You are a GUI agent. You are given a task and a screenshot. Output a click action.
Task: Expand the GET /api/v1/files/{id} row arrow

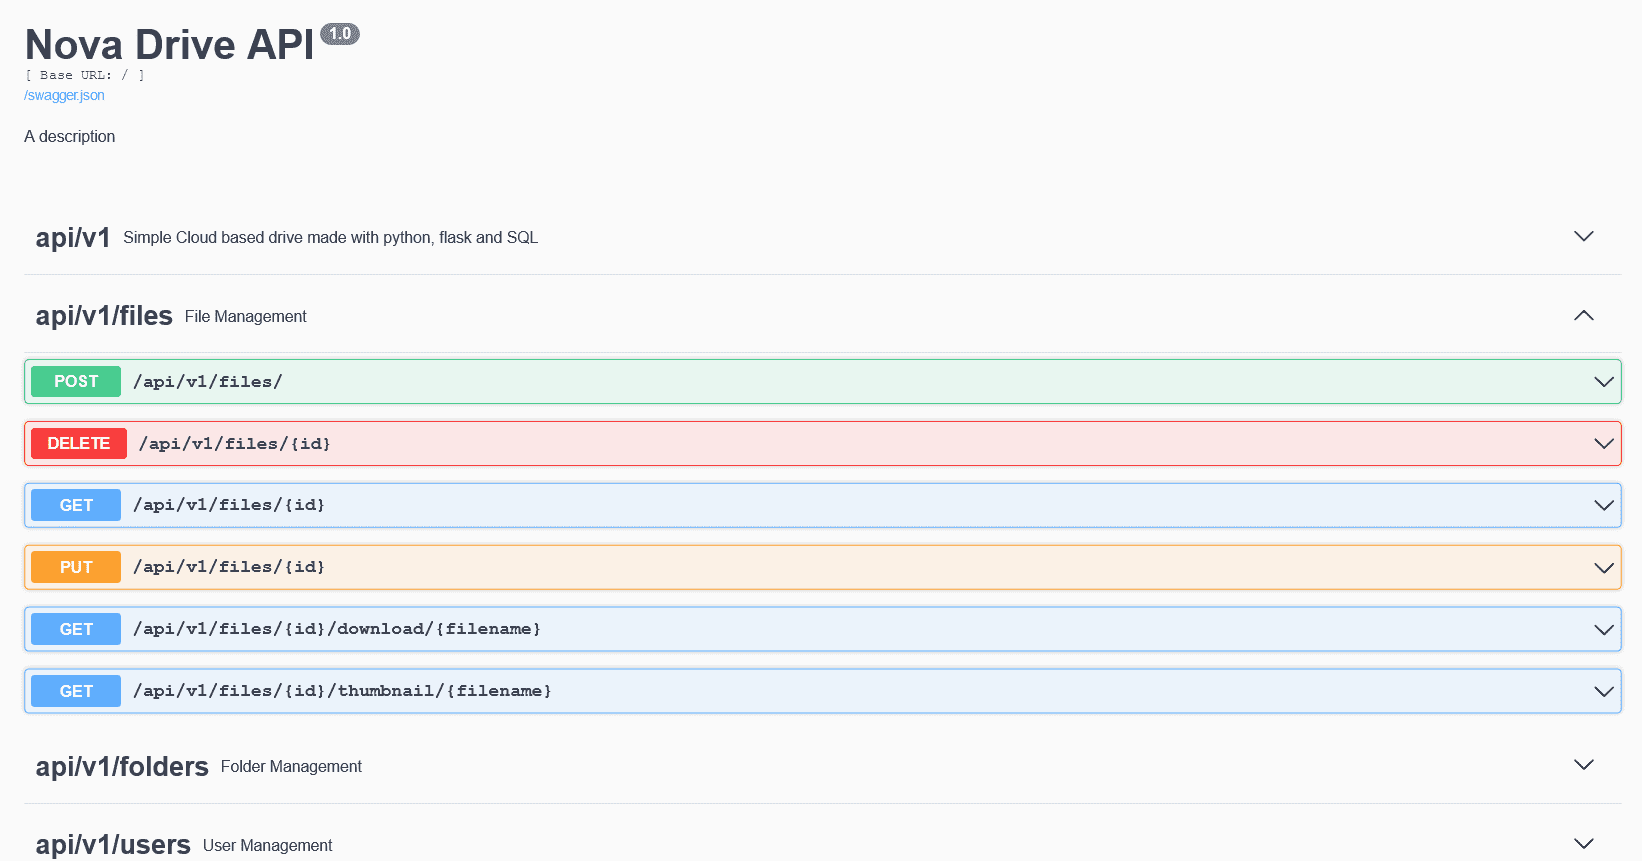pyautogui.click(x=1603, y=506)
